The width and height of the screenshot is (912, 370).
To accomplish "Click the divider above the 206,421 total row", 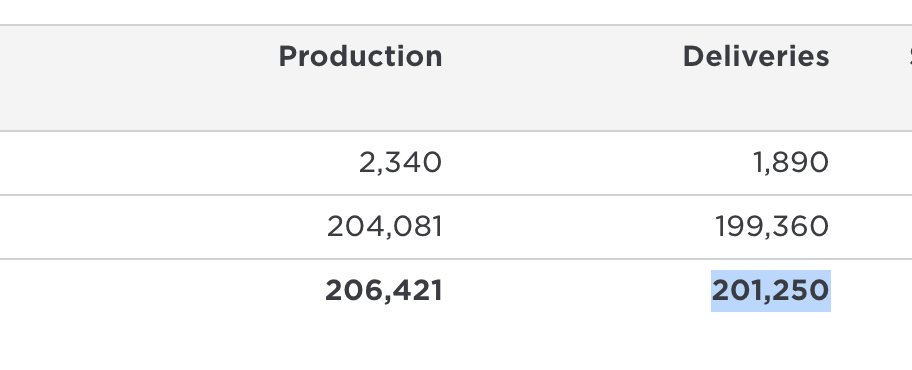I will coord(456,259).
